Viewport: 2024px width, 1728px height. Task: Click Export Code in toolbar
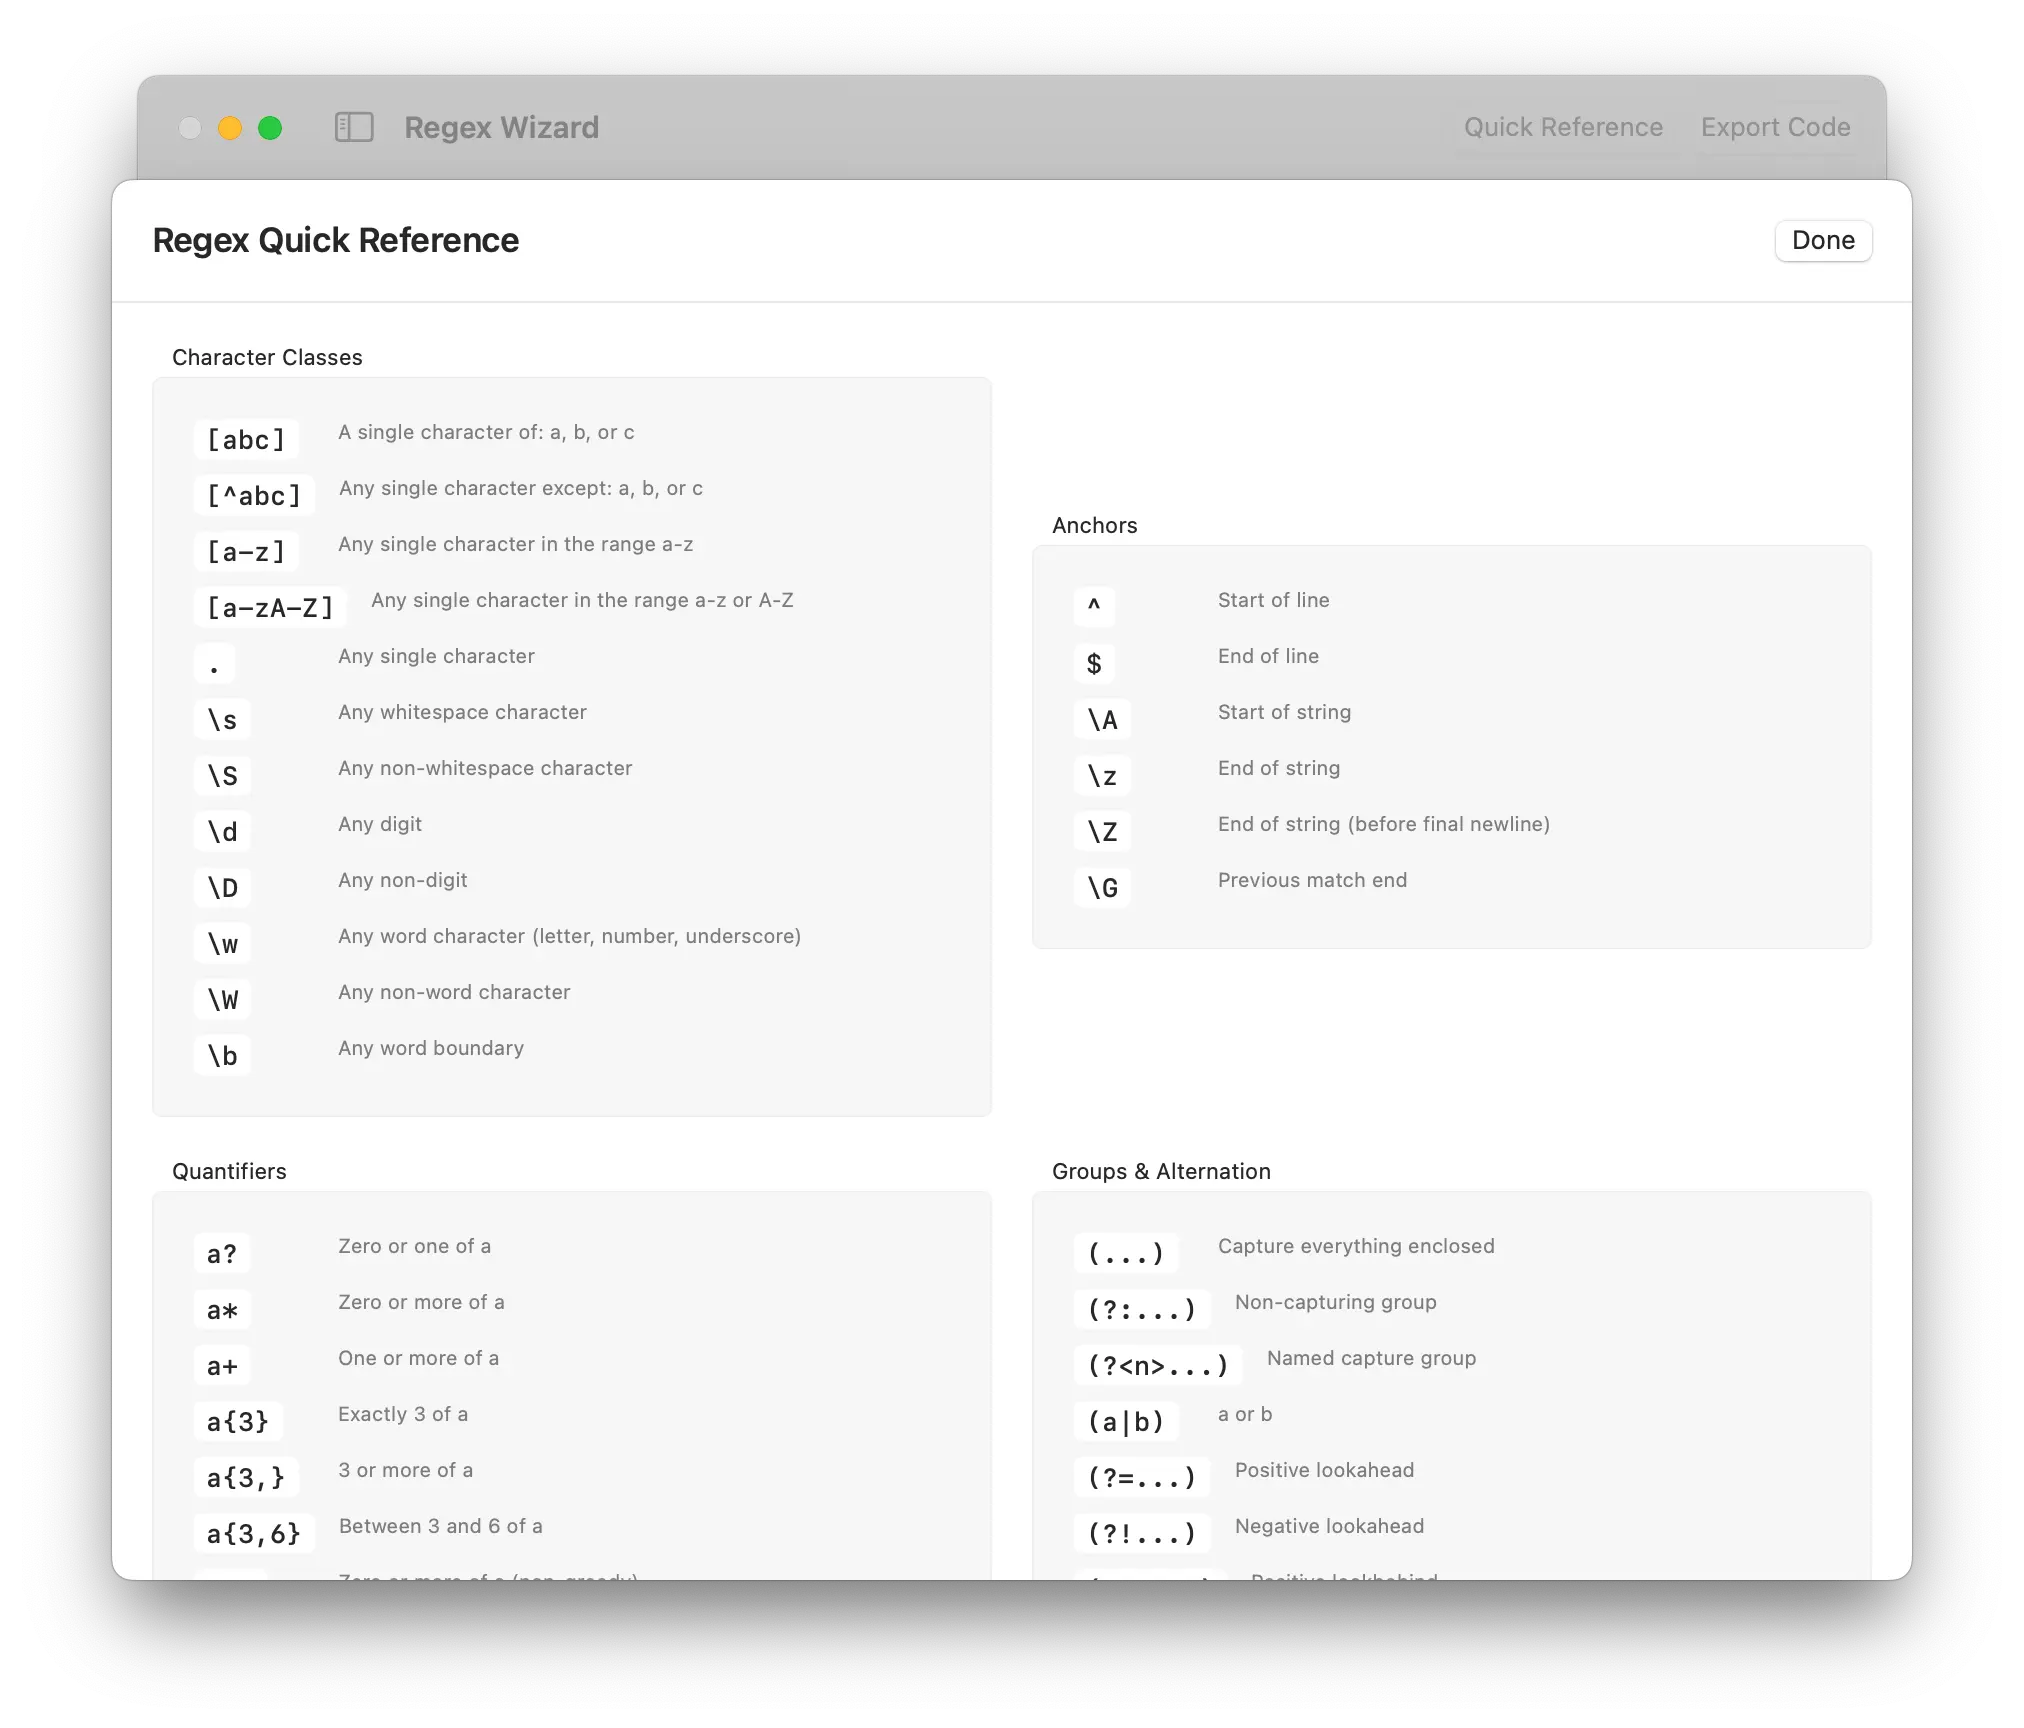point(1775,127)
